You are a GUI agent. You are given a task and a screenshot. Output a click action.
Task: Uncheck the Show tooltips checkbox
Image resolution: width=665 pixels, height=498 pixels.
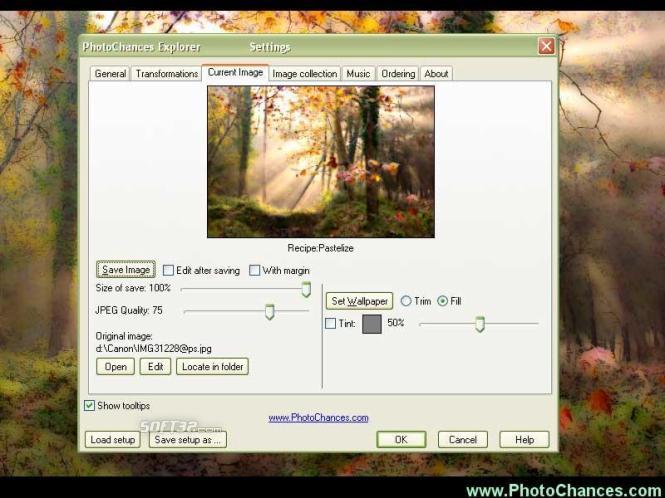(89, 406)
